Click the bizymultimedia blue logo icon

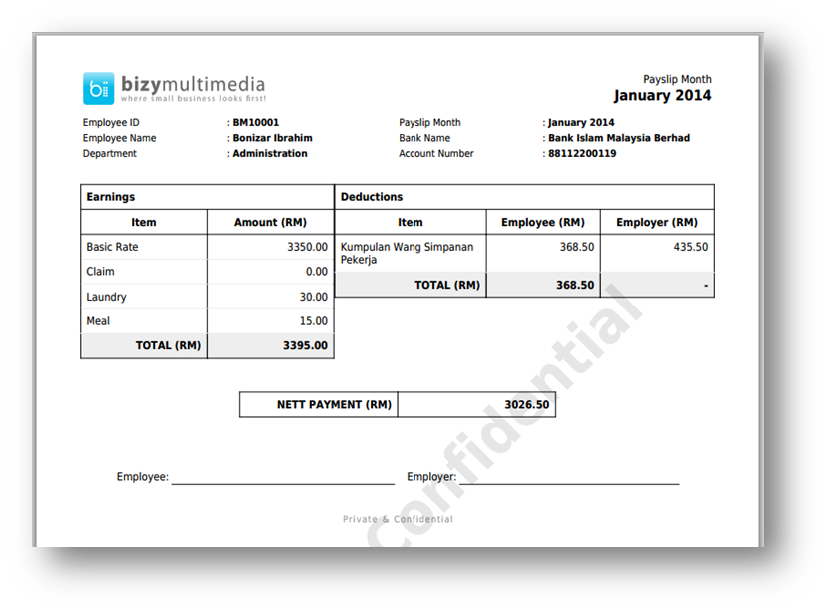(x=98, y=88)
